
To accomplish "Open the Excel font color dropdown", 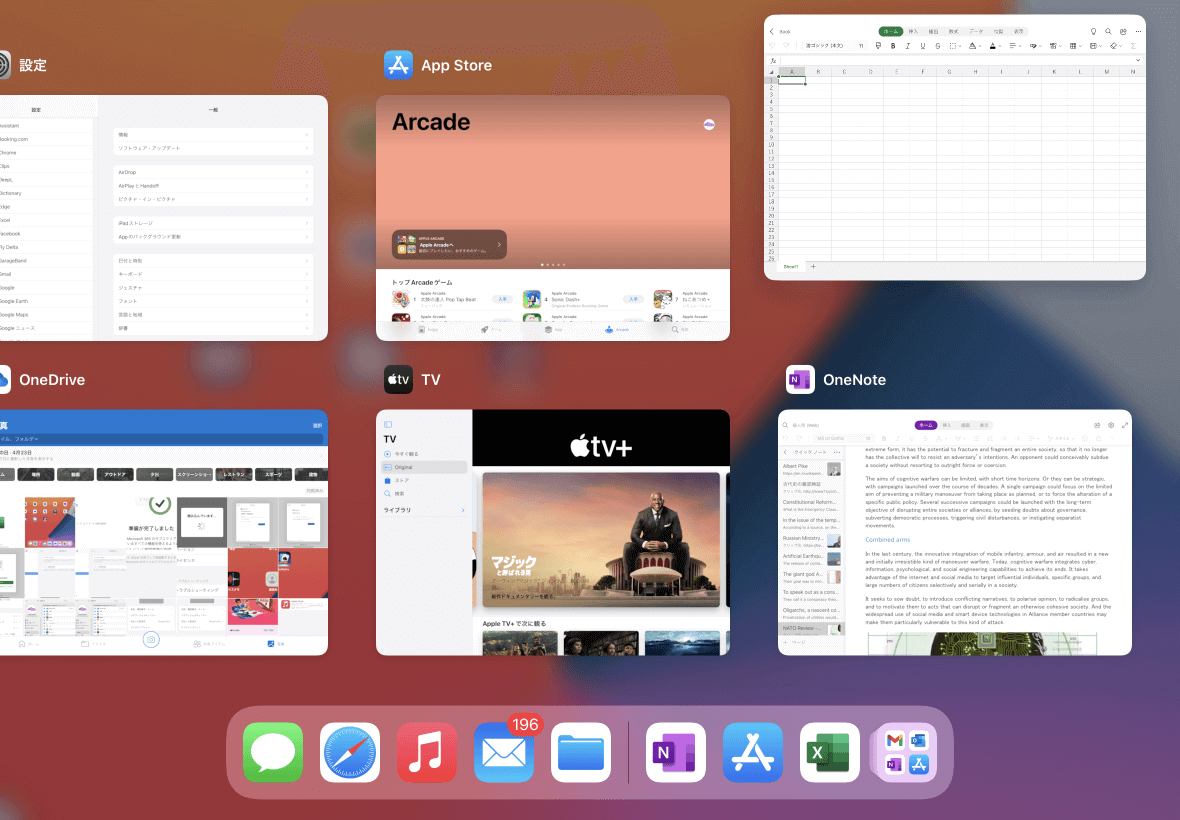I will point(996,46).
